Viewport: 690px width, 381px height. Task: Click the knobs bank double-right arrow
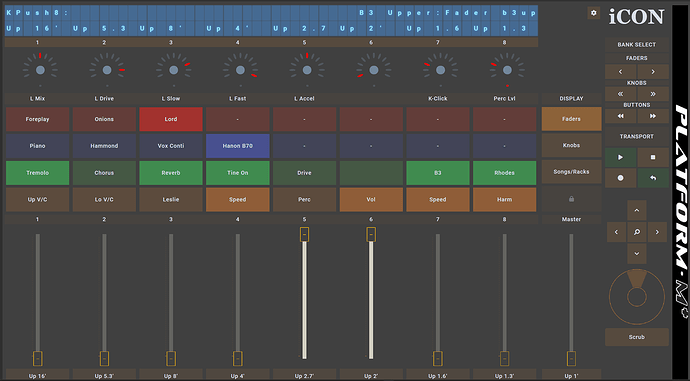653,94
